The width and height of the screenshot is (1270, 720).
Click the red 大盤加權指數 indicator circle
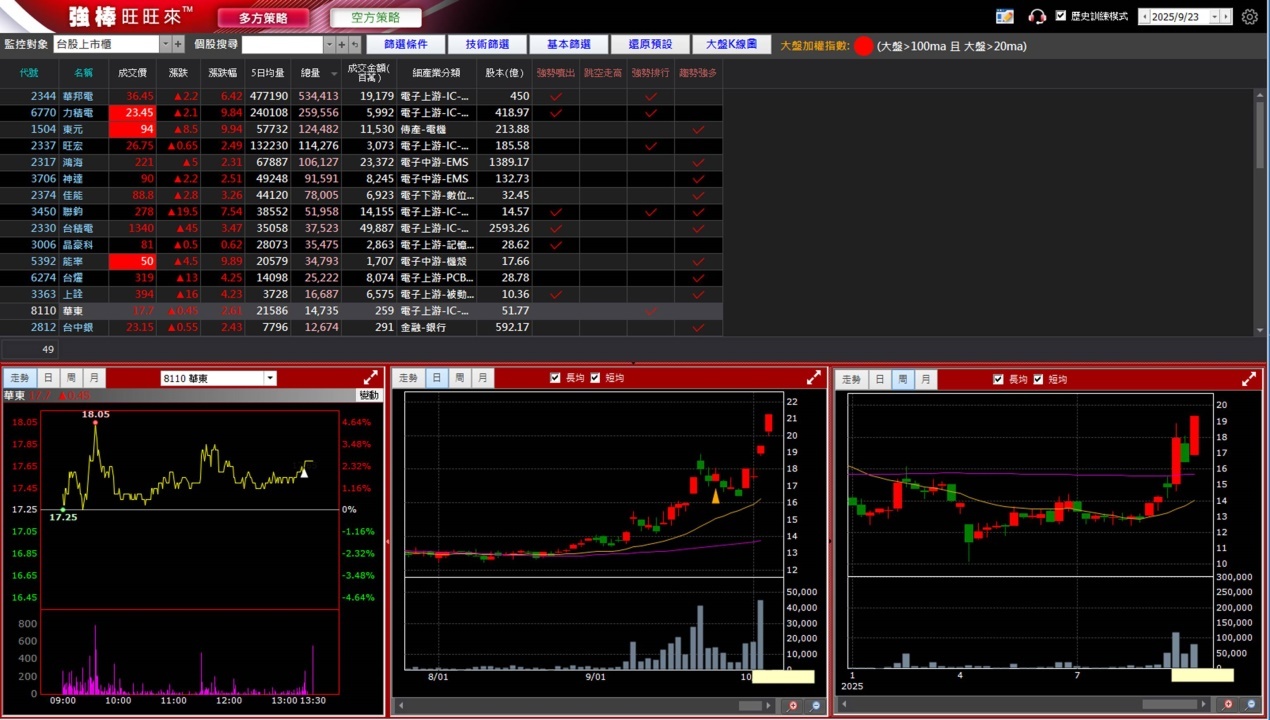tap(864, 46)
